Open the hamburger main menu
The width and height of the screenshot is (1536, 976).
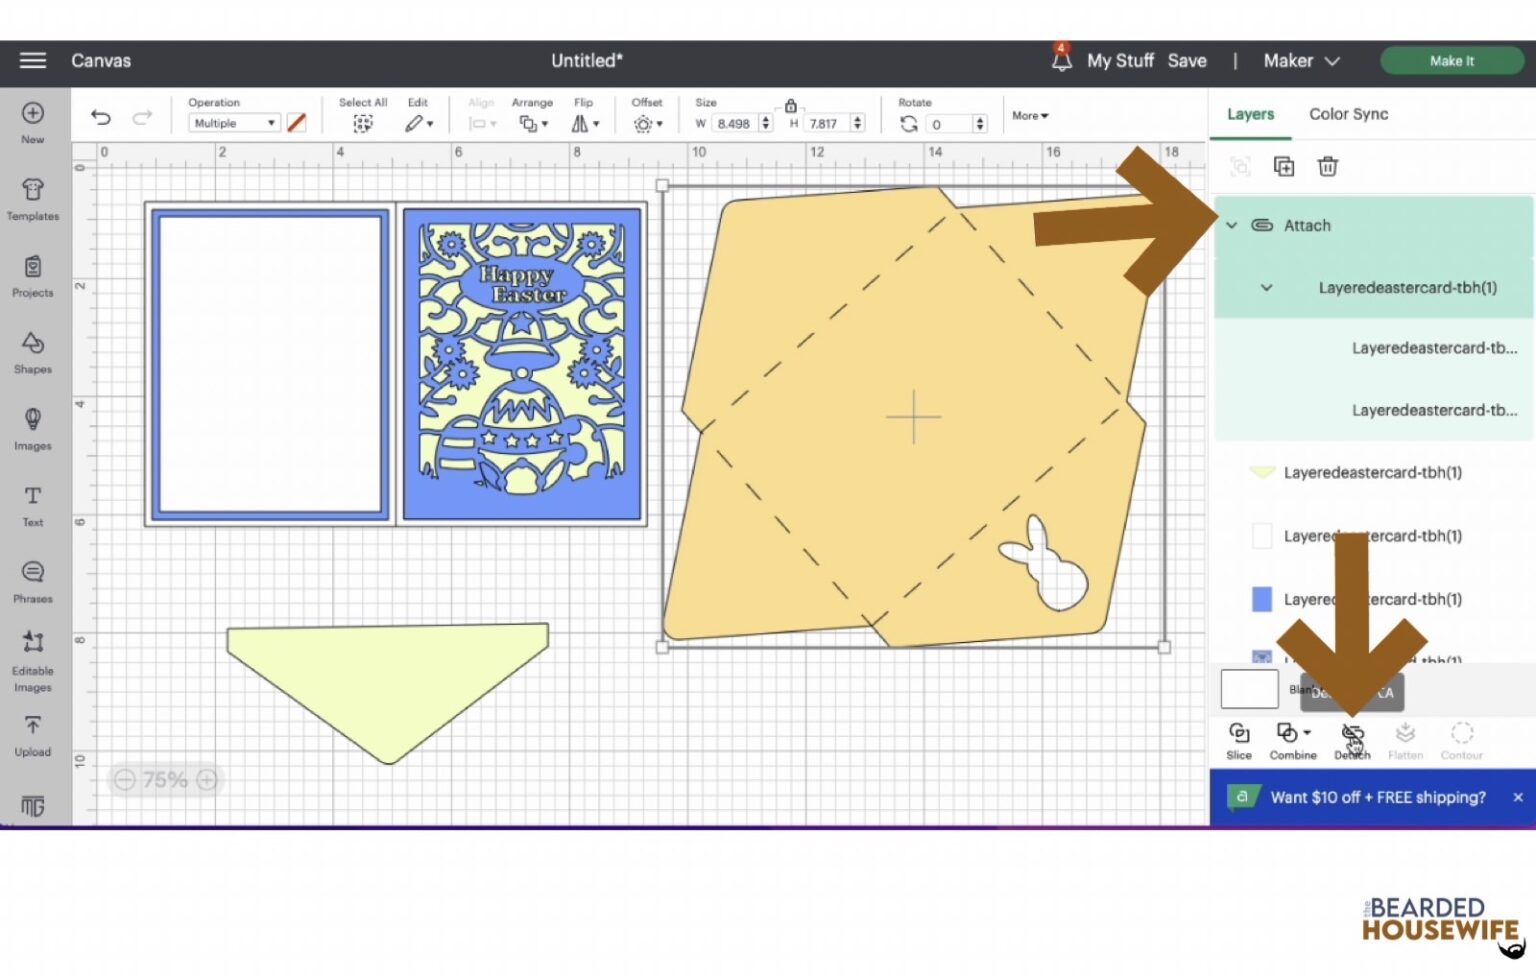point(33,61)
